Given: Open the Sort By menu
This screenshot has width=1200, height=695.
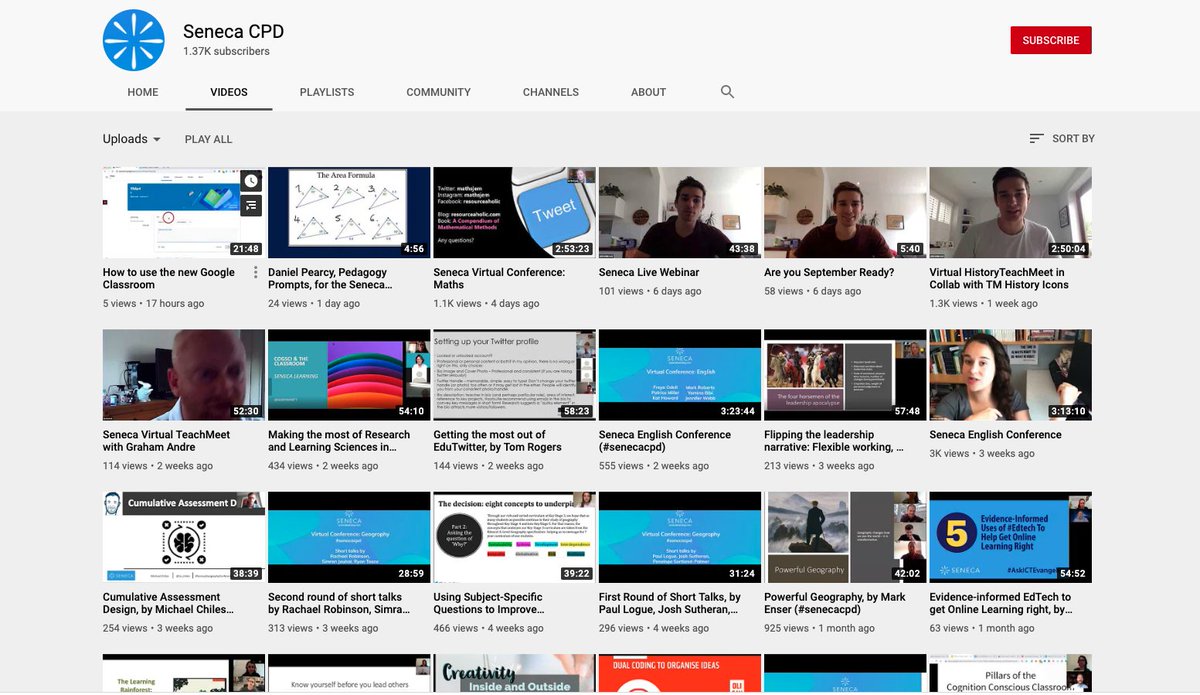Looking at the screenshot, I should [1062, 139].
